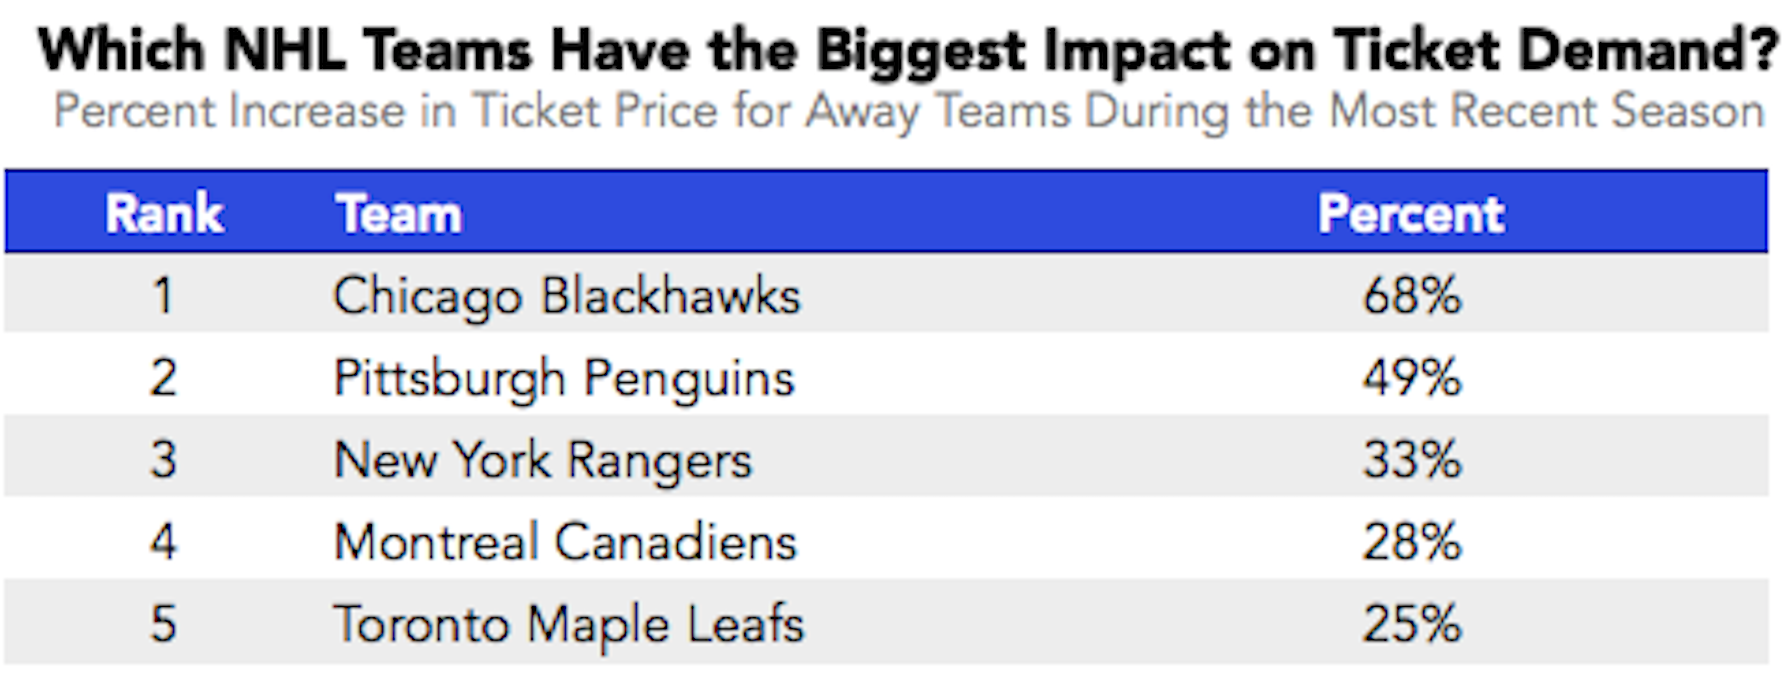Click the 28% value for Montreal
The width and height of the screenshot is (1788, 688).
coord(1411,542)
